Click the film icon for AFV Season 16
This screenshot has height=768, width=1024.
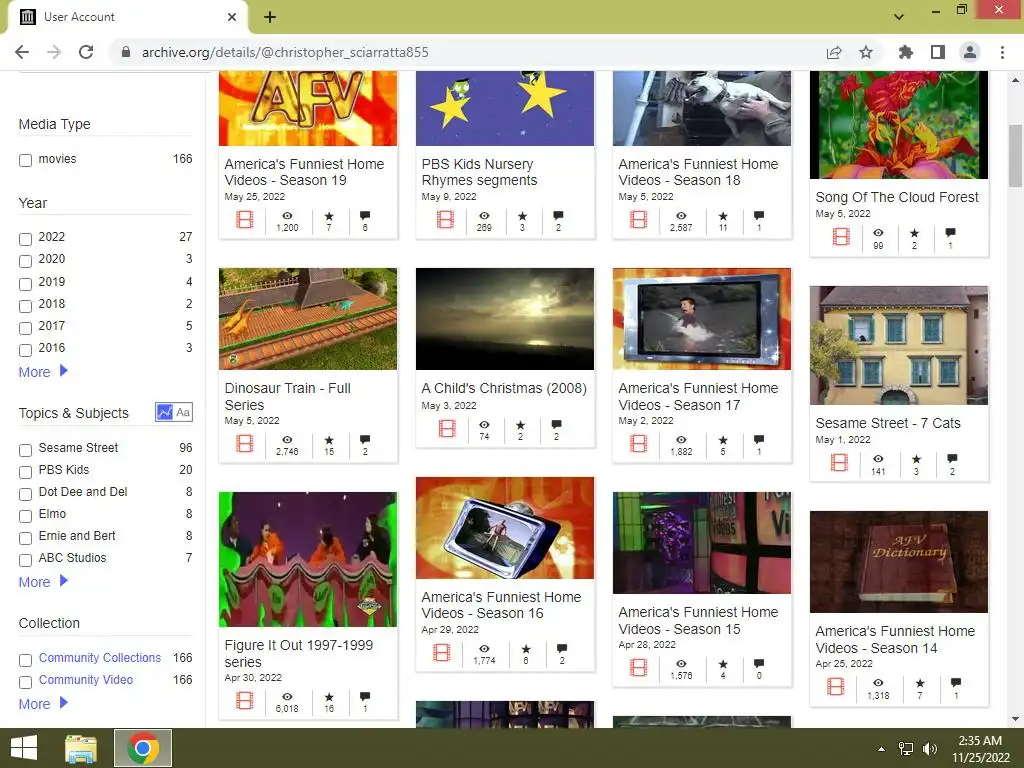441,652
